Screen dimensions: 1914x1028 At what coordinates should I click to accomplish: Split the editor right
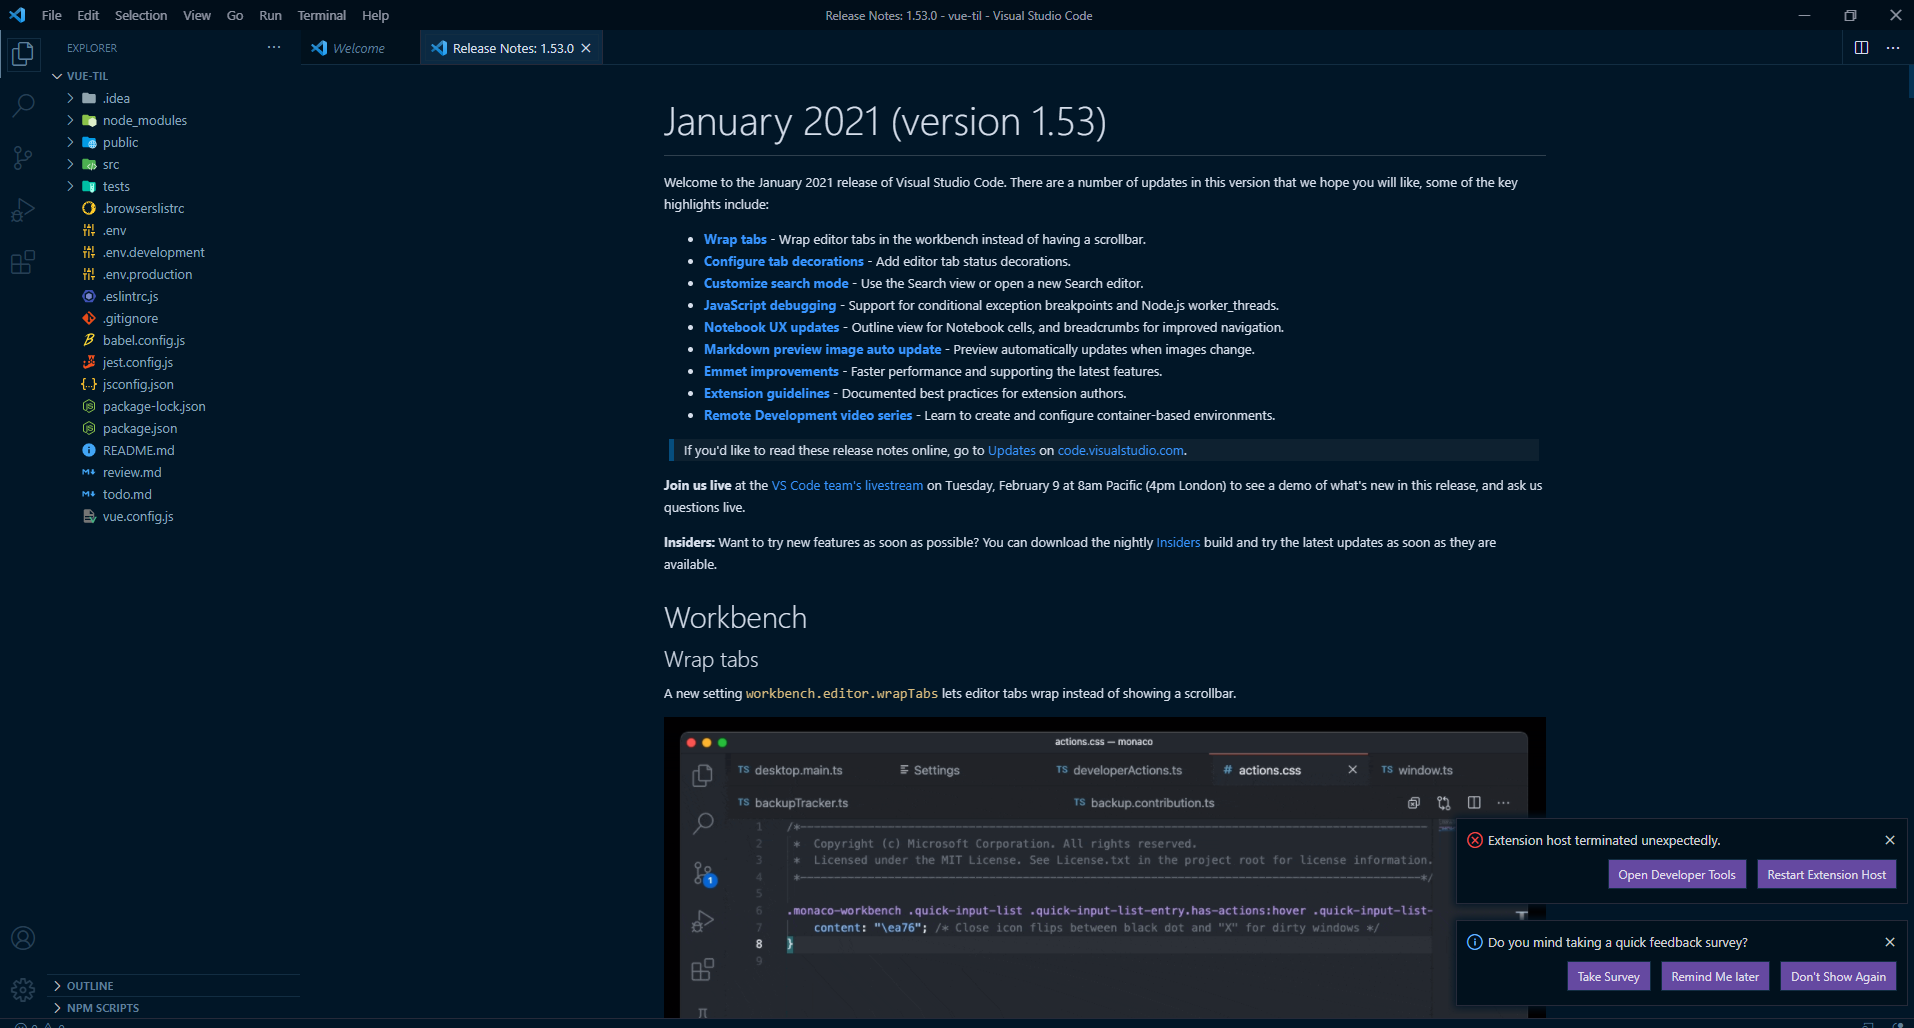[1861, 48]
